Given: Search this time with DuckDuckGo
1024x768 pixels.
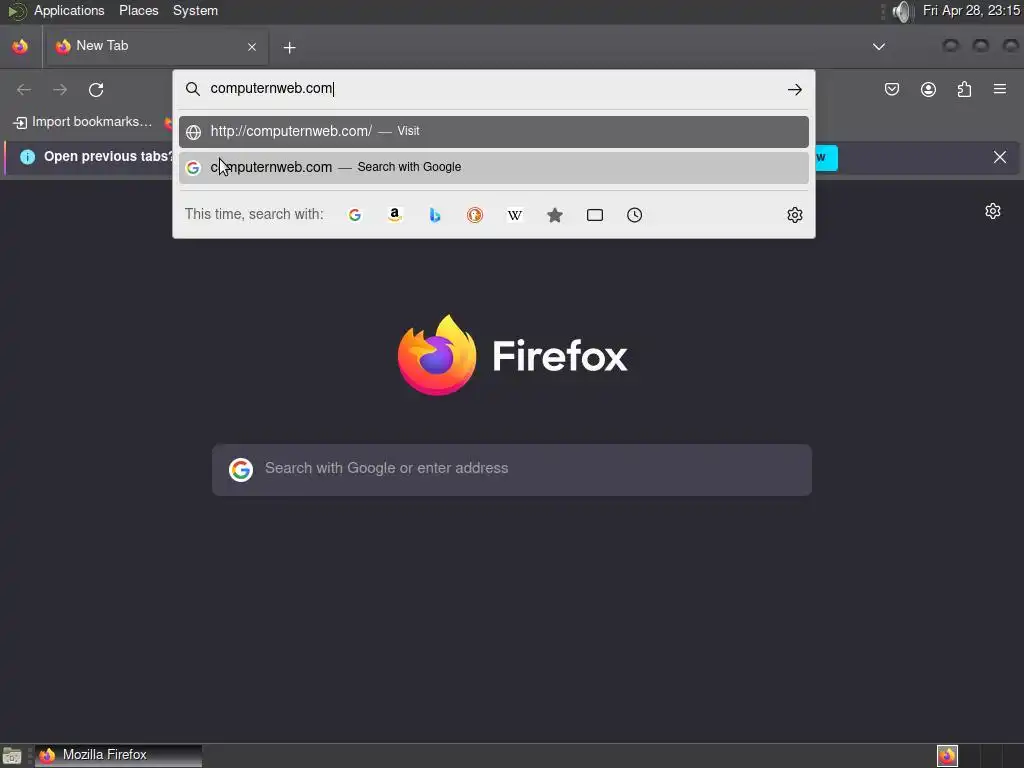Looking at the screenshot, I should [x=475, y=215].
